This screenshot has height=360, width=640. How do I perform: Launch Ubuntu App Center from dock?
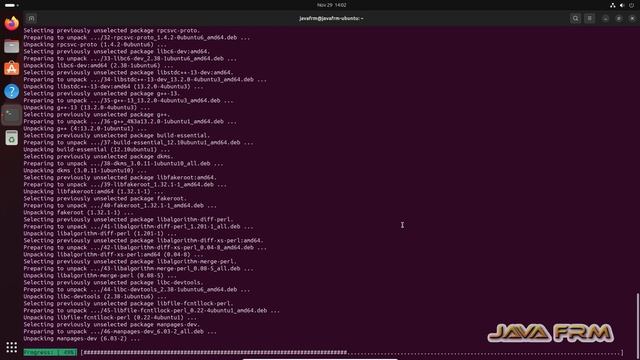tap(11, 69)
